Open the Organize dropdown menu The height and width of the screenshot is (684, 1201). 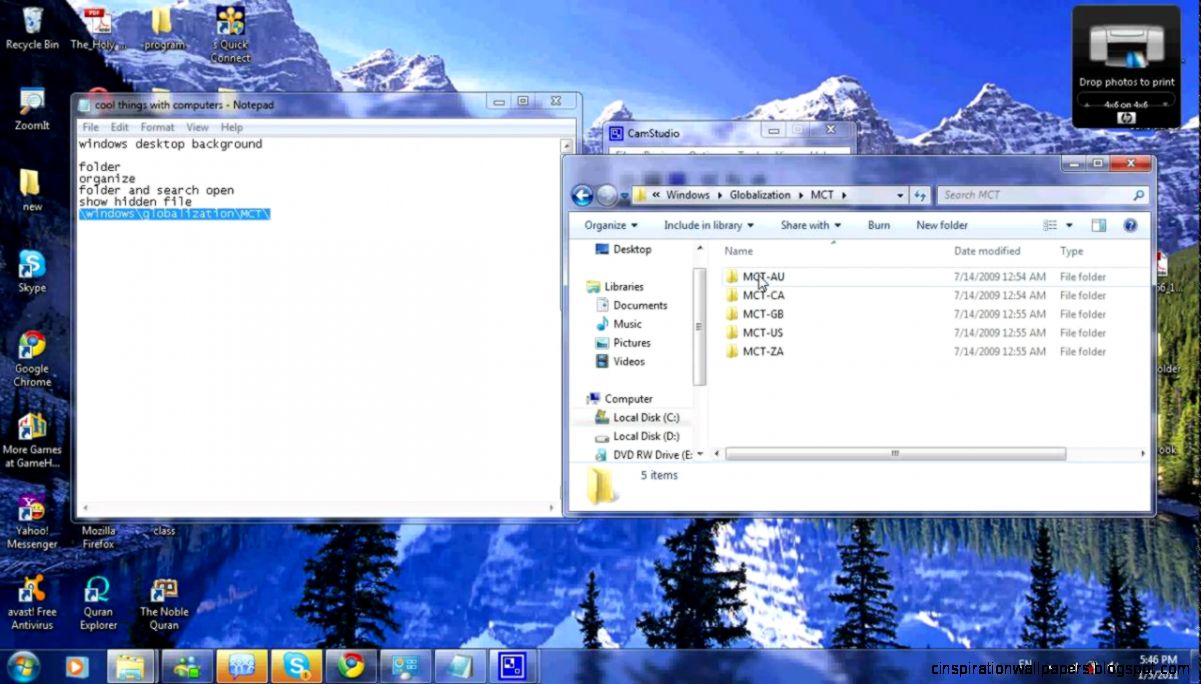pos(609,224)
